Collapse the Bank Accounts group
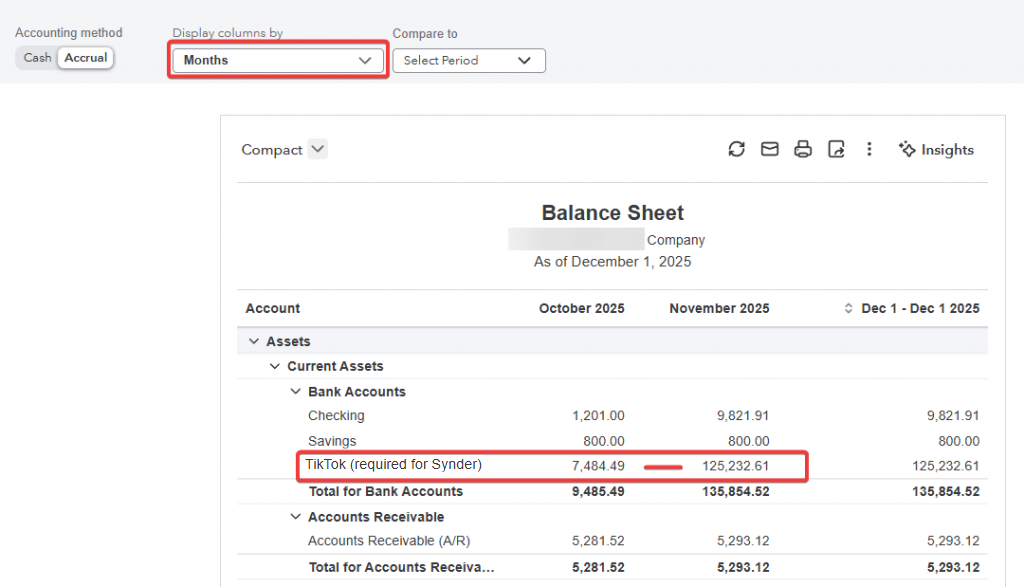 (x=295, y=392)
